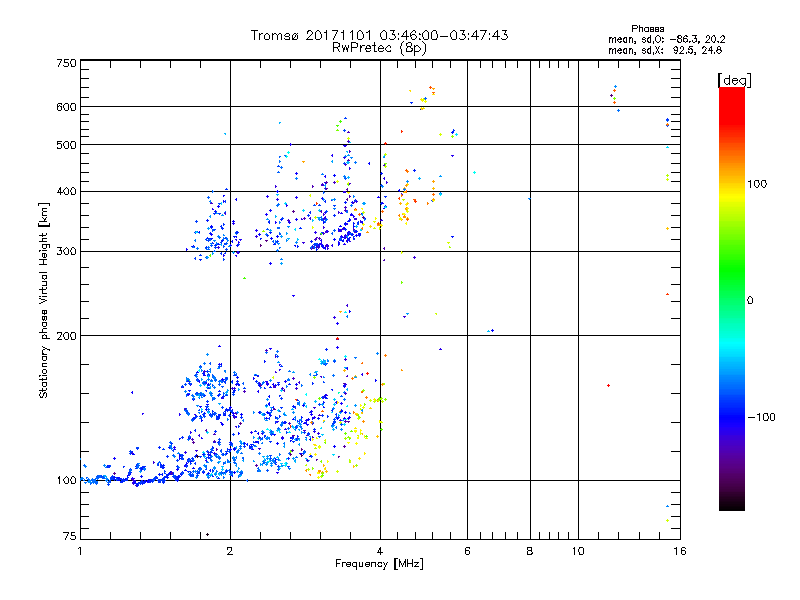The height and width of the screenshot is (600, 800).
Task: Click the colorbar tick label -100
Action: tap(762, 417)
